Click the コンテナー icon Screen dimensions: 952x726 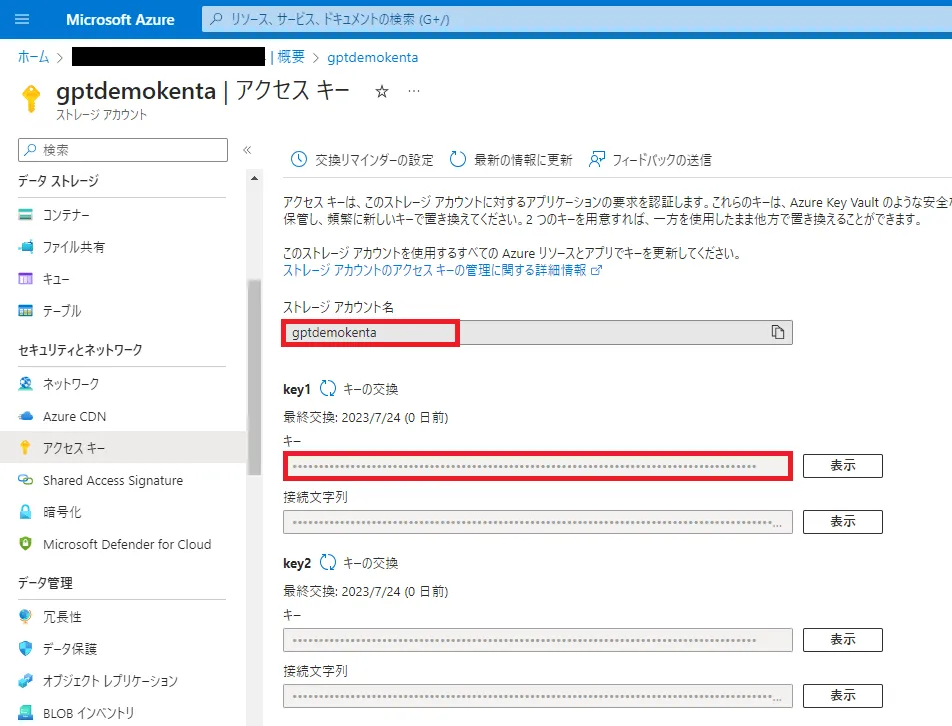26,214
